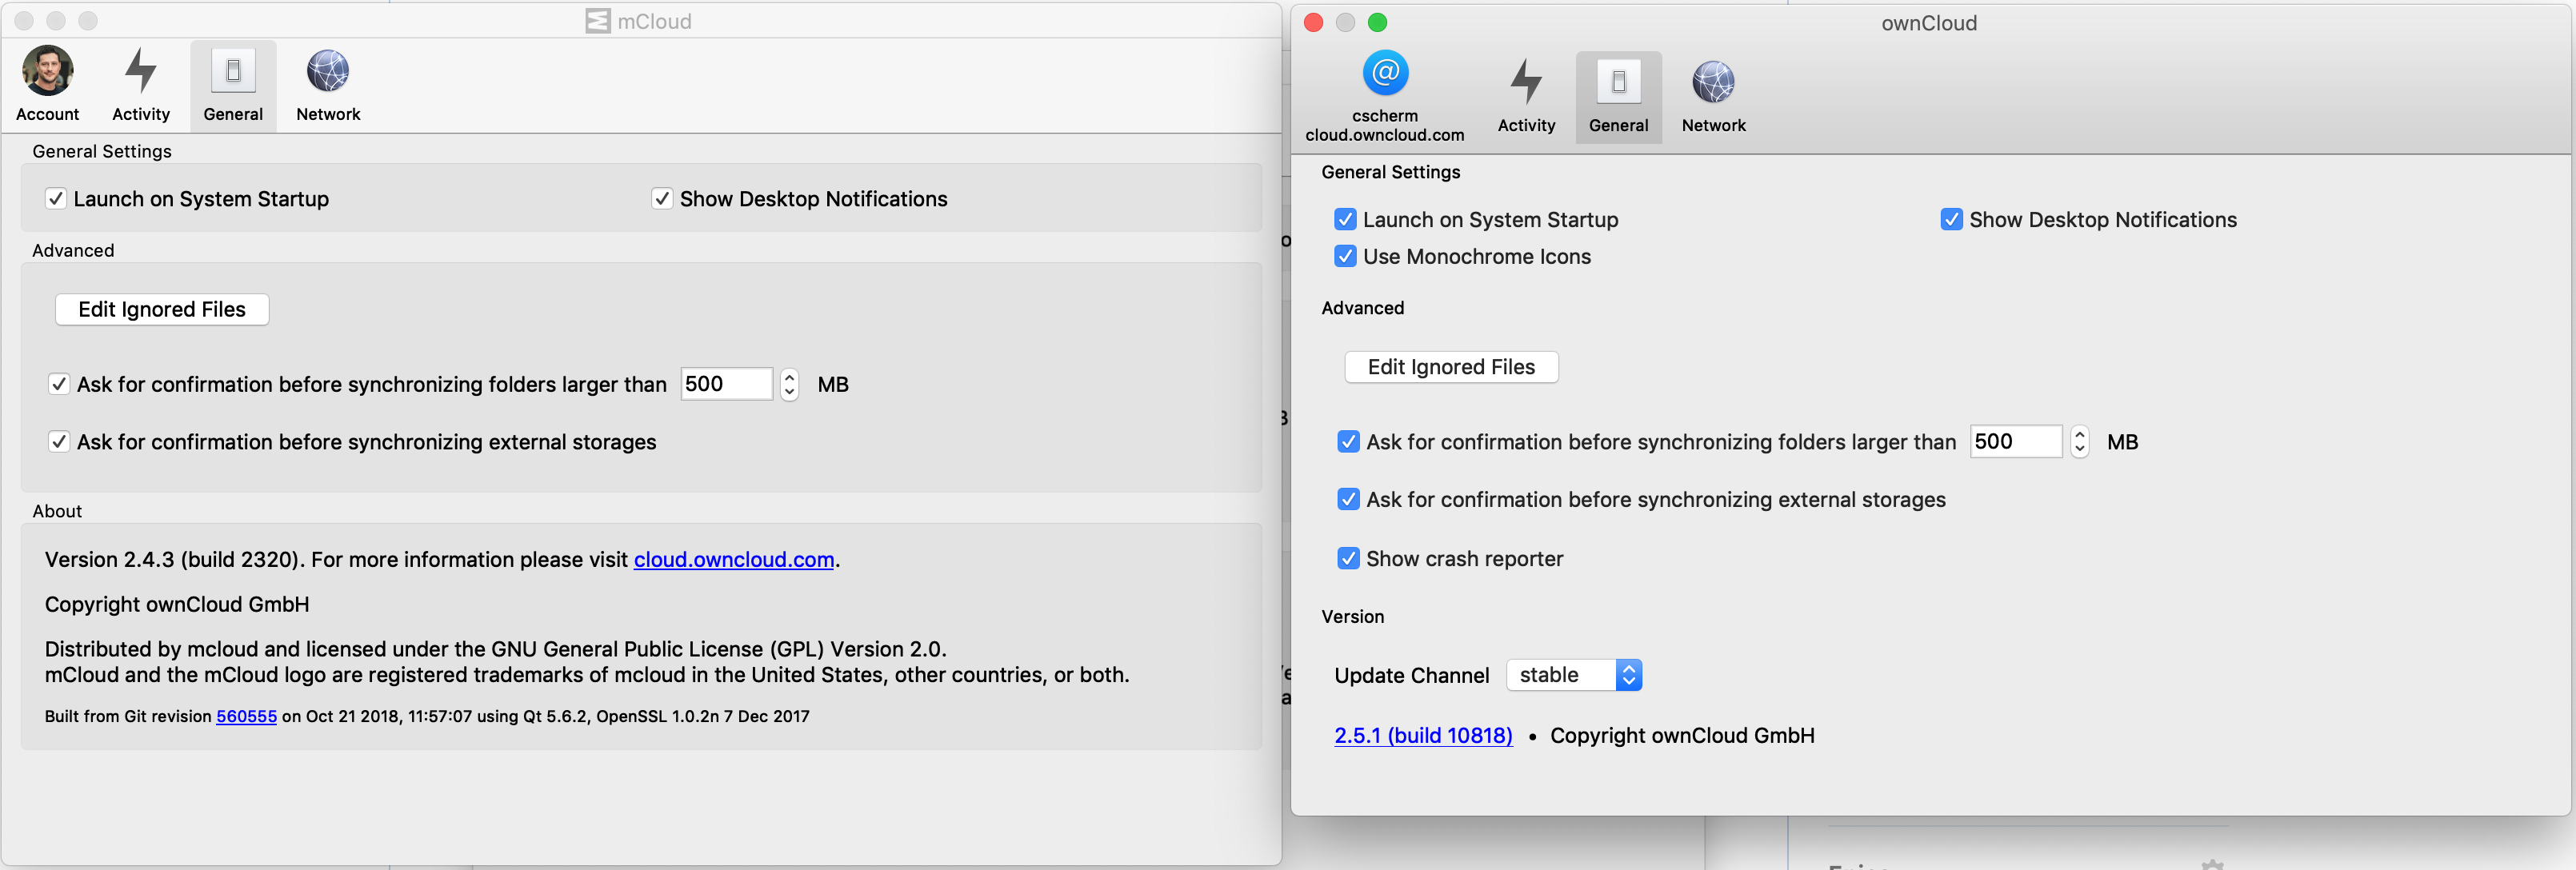Click the "Built from Git revision" text

click(128, 717)
